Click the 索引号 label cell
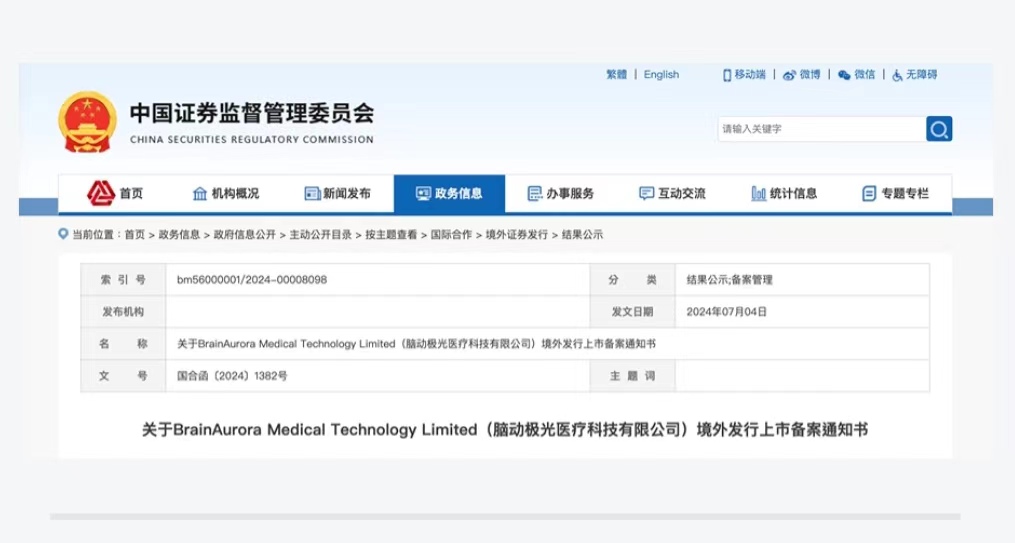The width and height of the screenshot is (1015, 543). (x=123, y=280)
